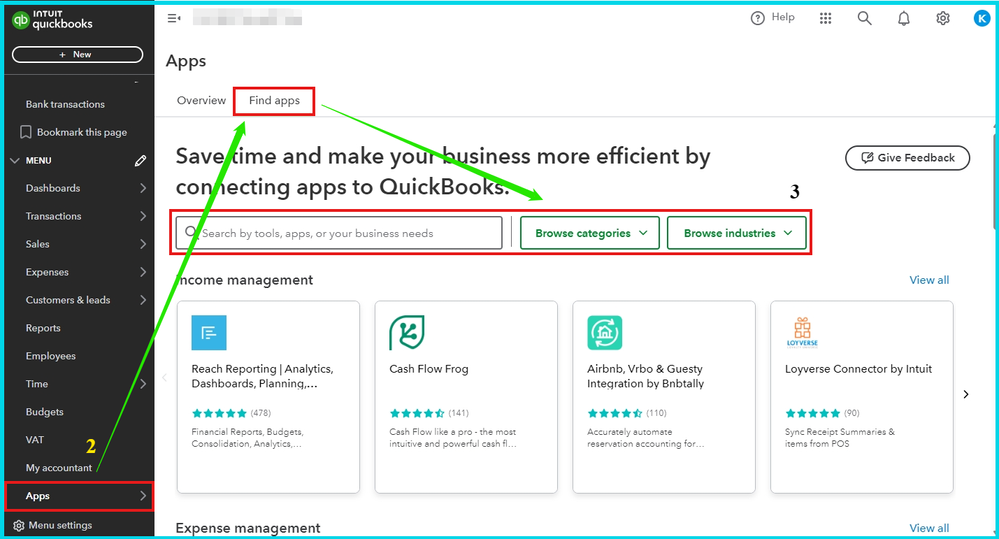Screen dimensions: 999x539
Task: Click the Loyverse app logo
Action: (x=802, y=333)
